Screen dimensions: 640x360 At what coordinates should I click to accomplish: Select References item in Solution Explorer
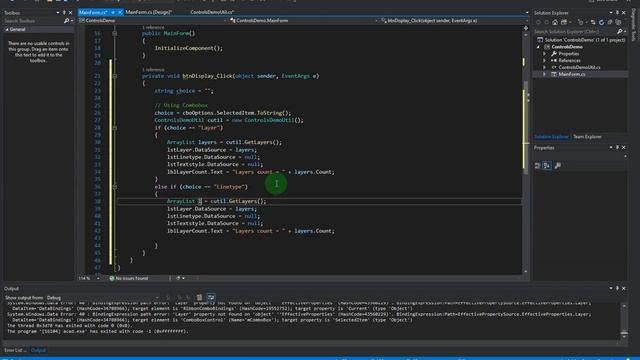tap(569, 60)
